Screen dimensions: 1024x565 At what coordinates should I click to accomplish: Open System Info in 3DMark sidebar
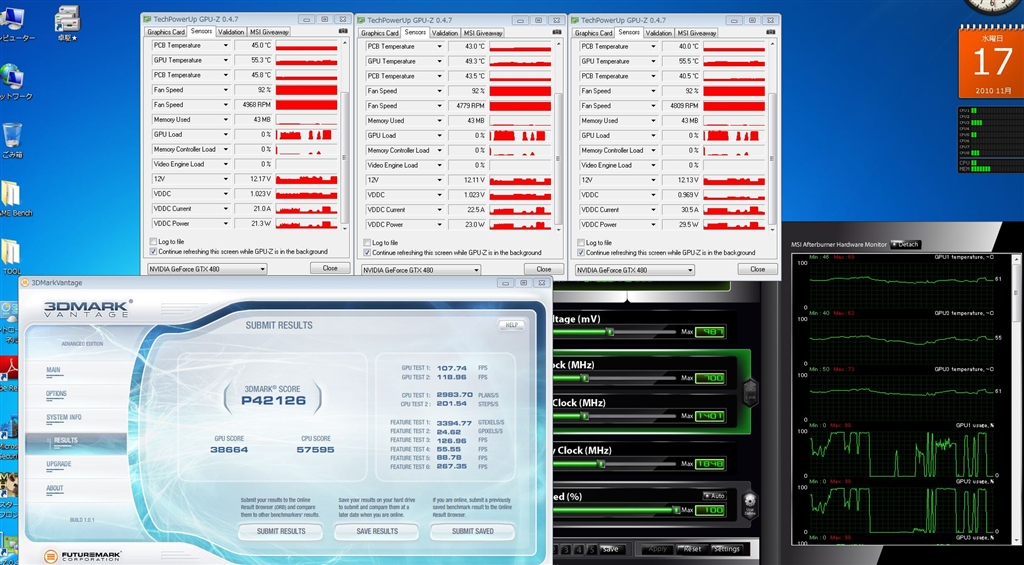(63, 417)
